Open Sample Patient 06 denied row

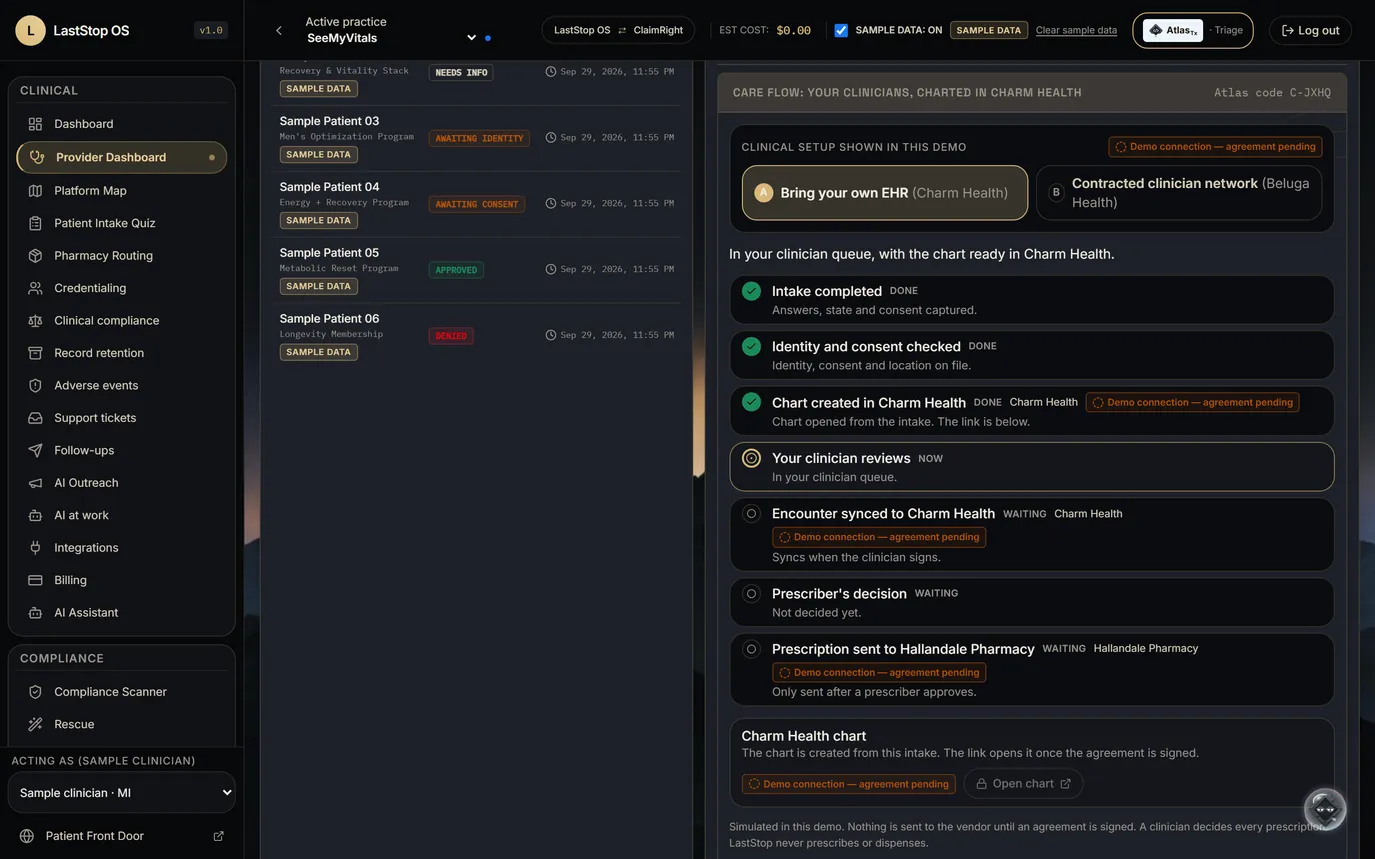pos(476,336)
